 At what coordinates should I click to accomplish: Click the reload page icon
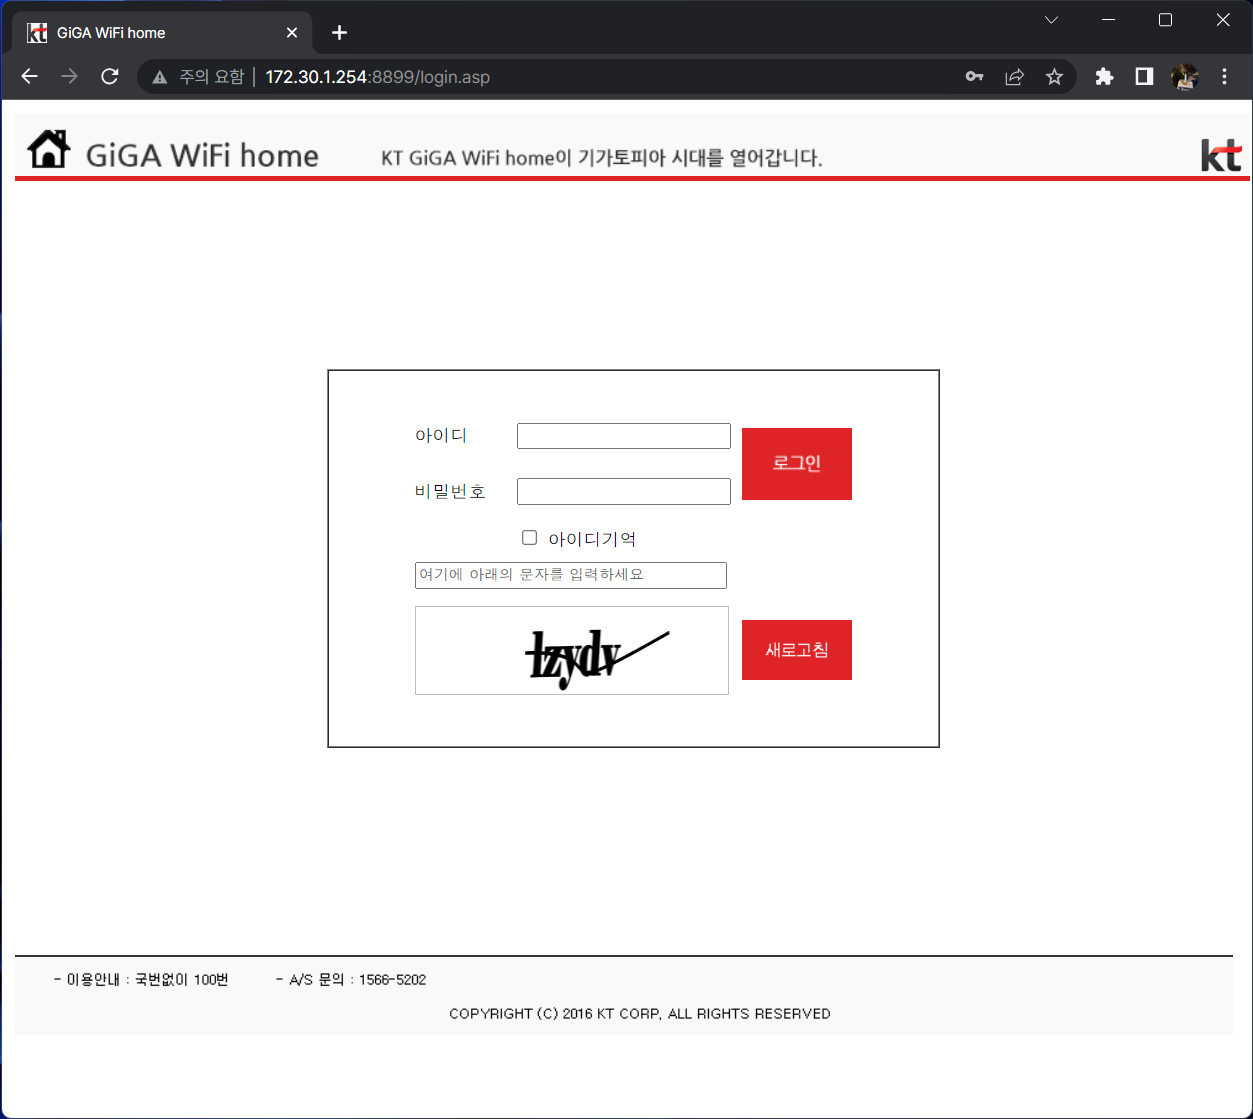[x=110, y=76]
